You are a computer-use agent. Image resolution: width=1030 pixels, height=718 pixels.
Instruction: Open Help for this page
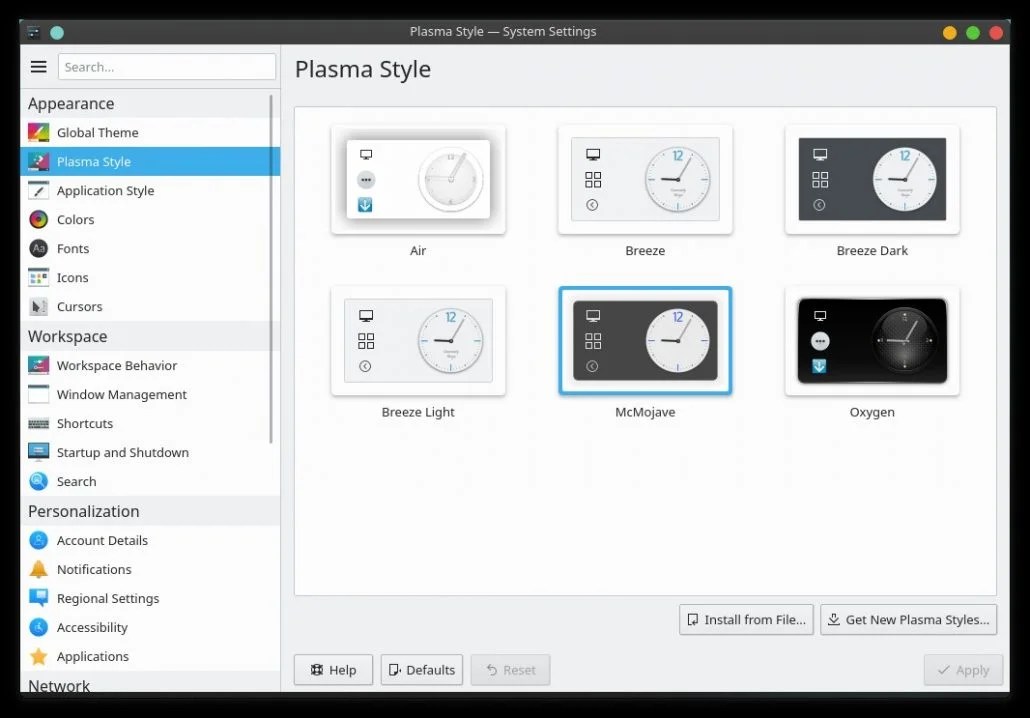pyautogui.click(x=333, y=669)
